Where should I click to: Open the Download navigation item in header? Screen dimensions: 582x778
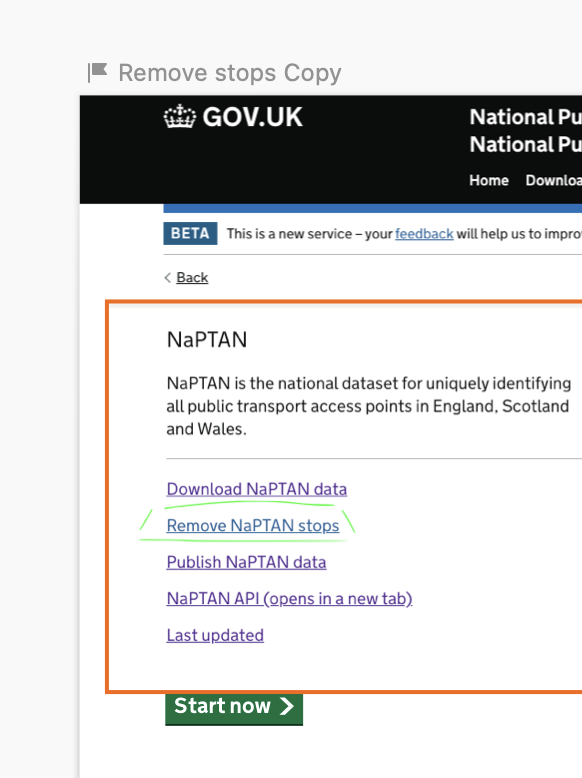[x=554, y=180]
